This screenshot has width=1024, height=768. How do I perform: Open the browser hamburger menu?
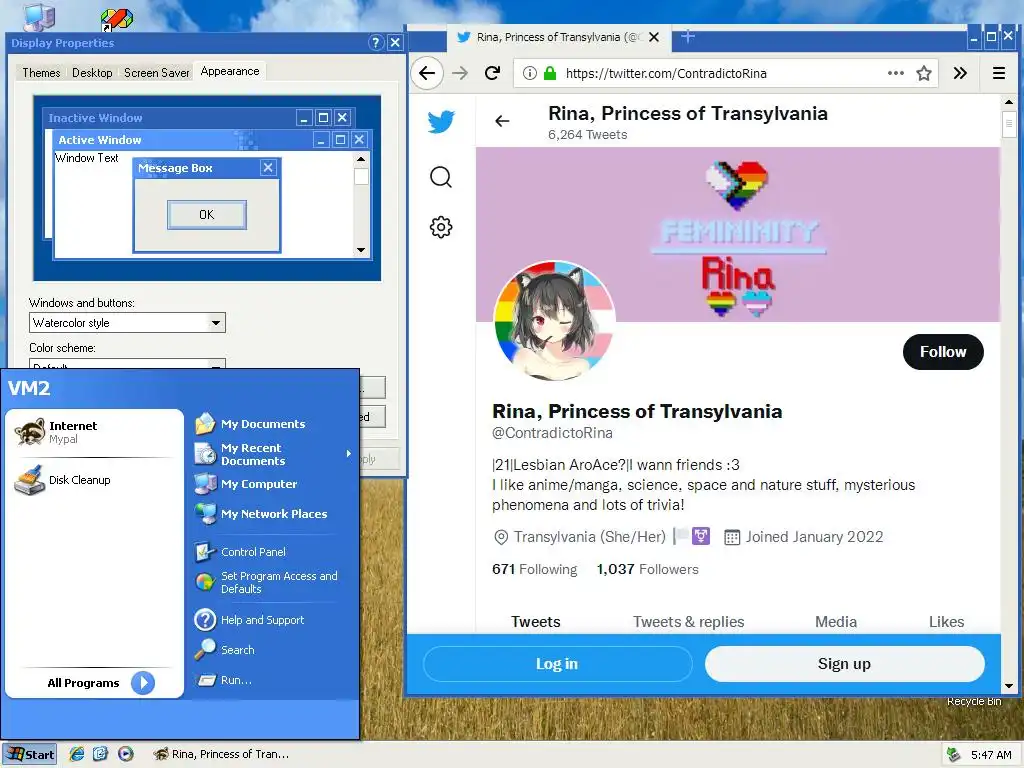click(999, 73)
